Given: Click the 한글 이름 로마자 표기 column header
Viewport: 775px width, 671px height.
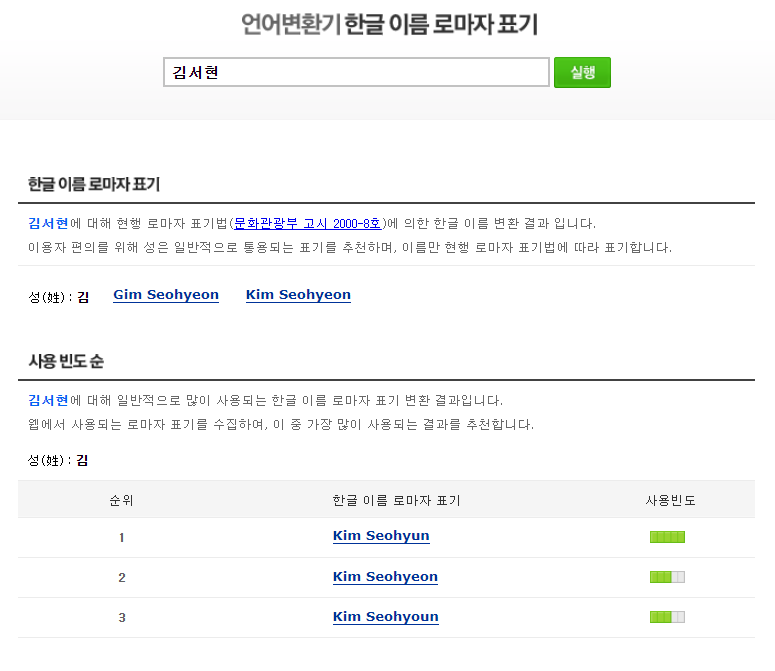Looking at the screenshot, I should (x=396, y=501).
